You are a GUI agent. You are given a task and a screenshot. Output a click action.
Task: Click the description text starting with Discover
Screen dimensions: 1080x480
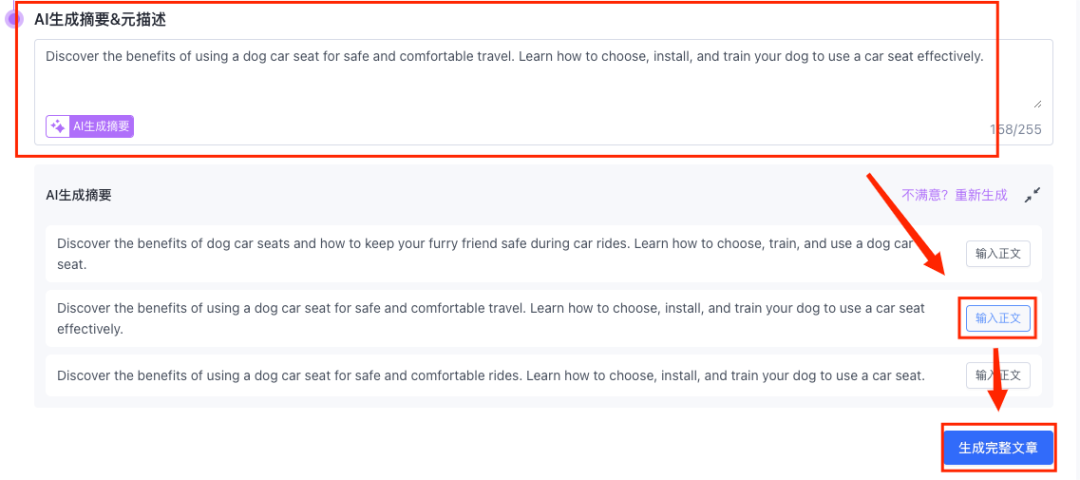tap(514, 56)
